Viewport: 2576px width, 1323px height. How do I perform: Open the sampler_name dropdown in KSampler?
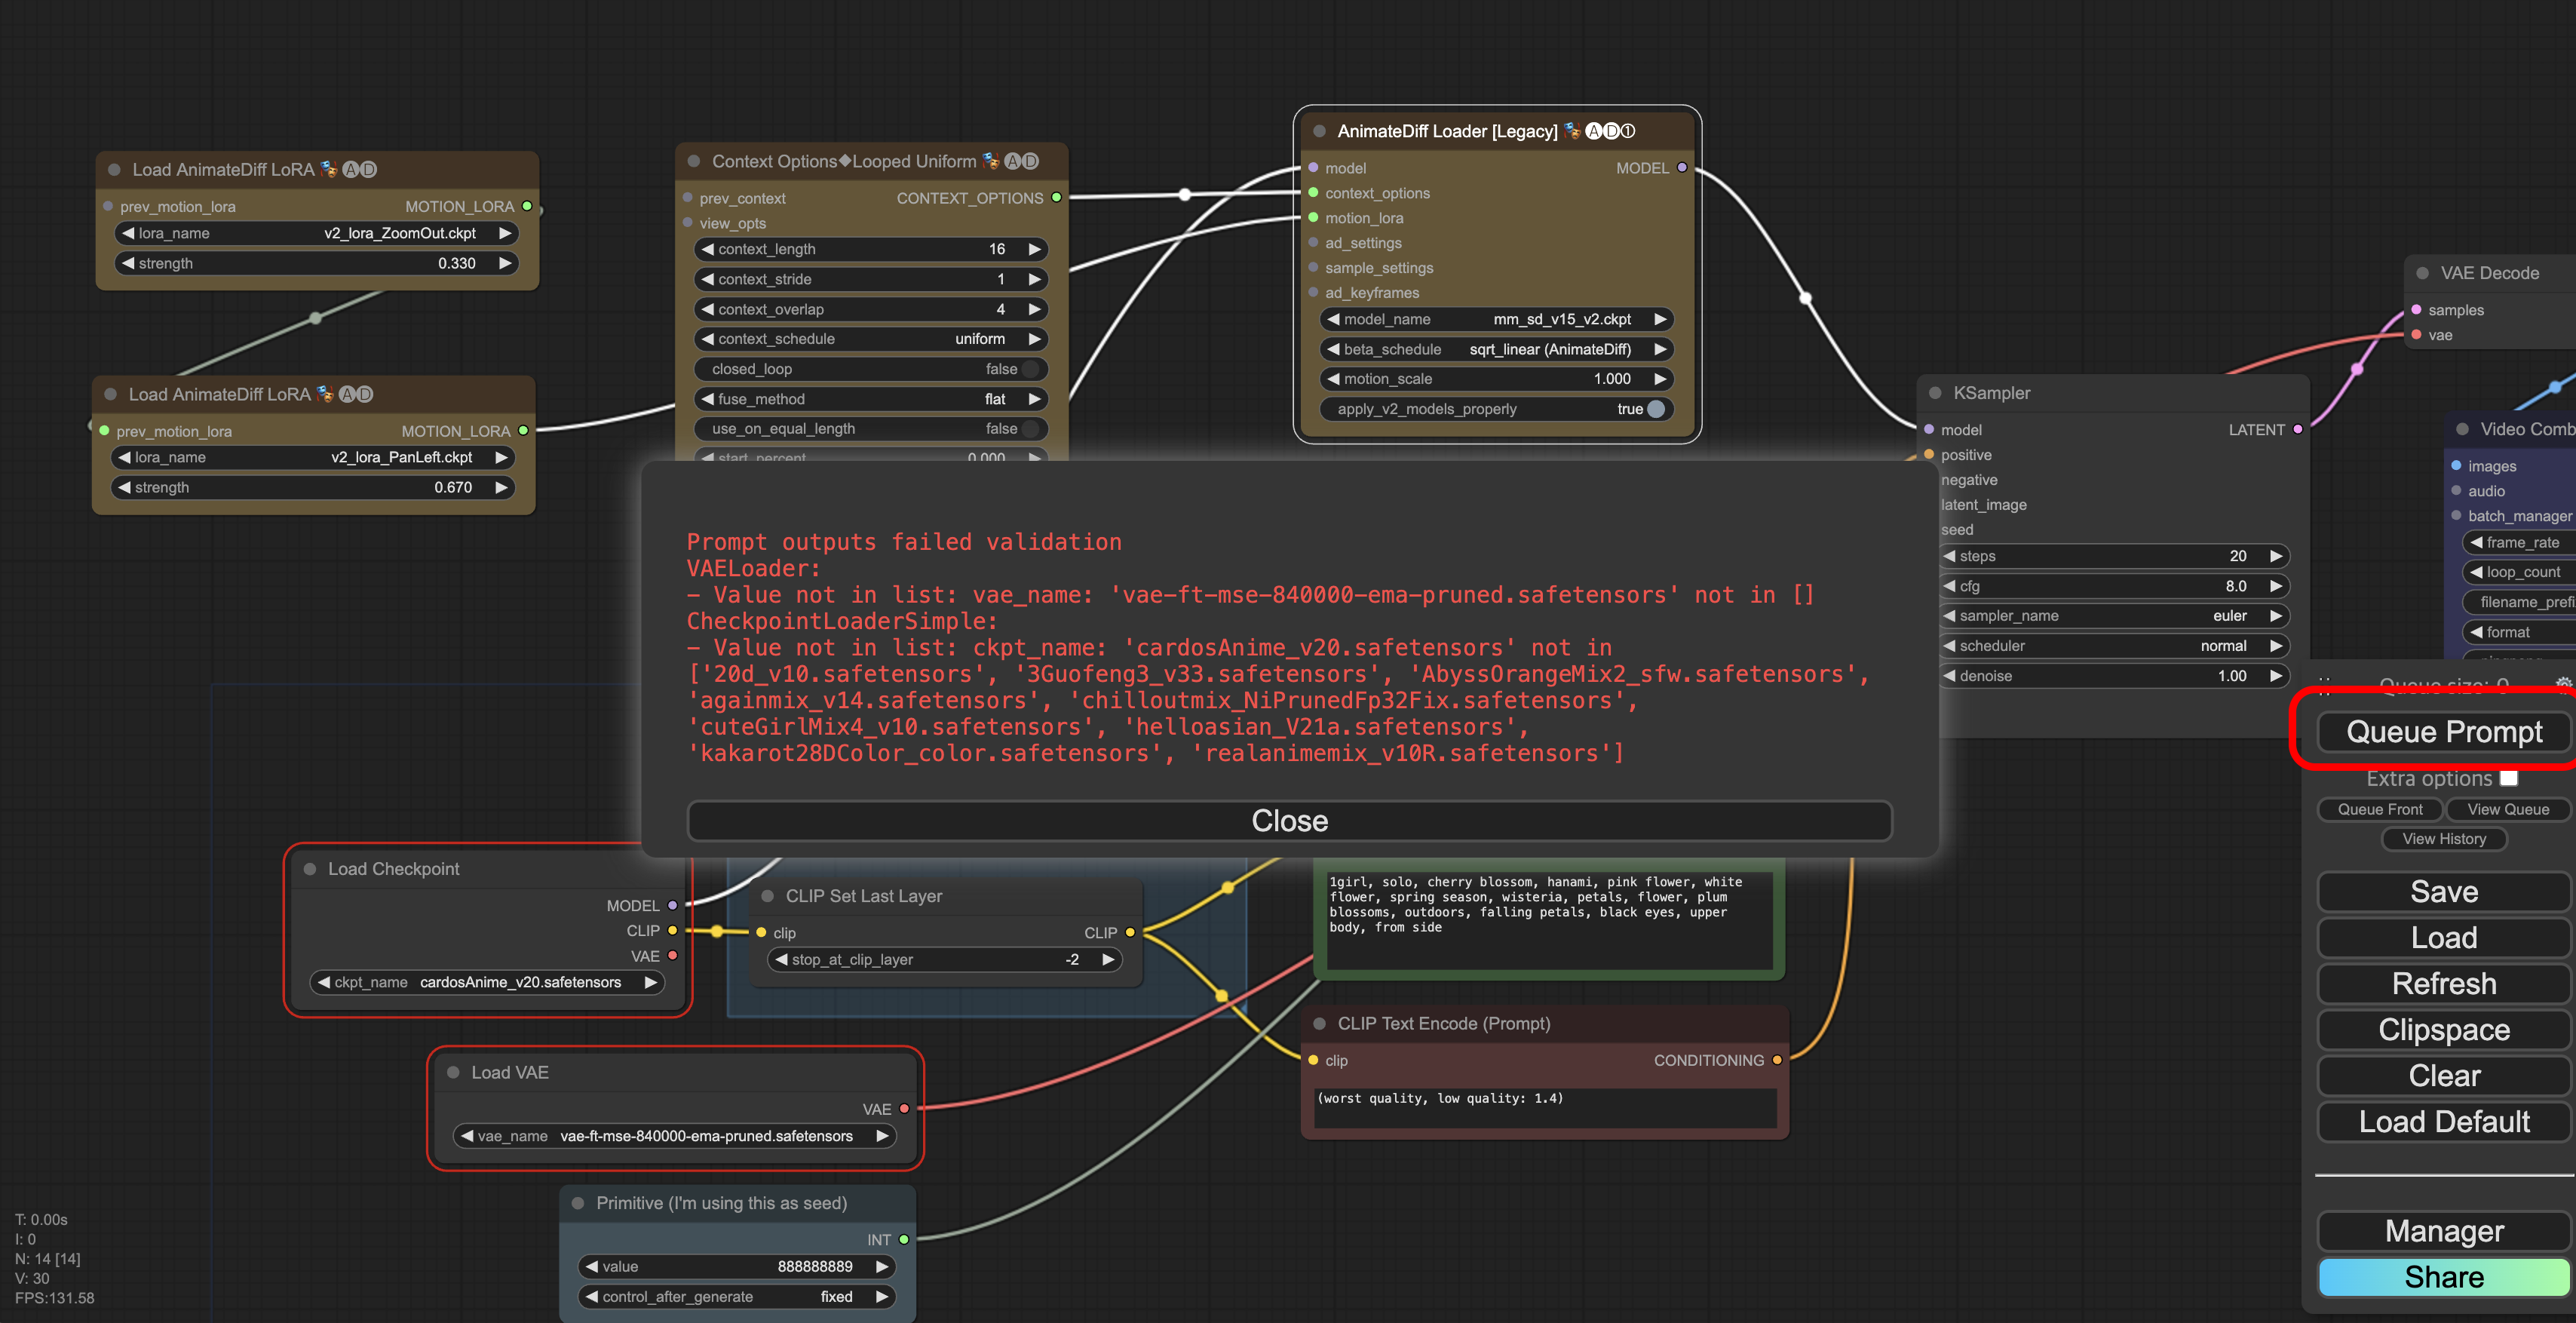2110,616
